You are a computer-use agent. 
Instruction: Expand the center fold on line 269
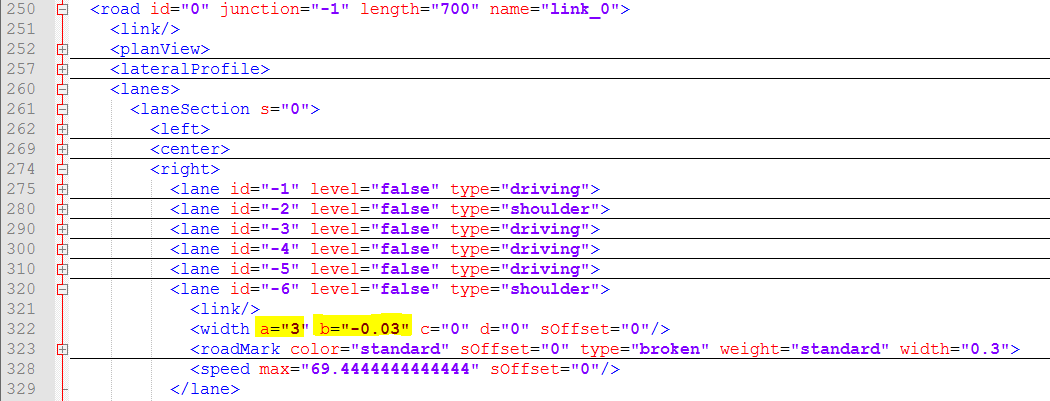click(62, 149)
